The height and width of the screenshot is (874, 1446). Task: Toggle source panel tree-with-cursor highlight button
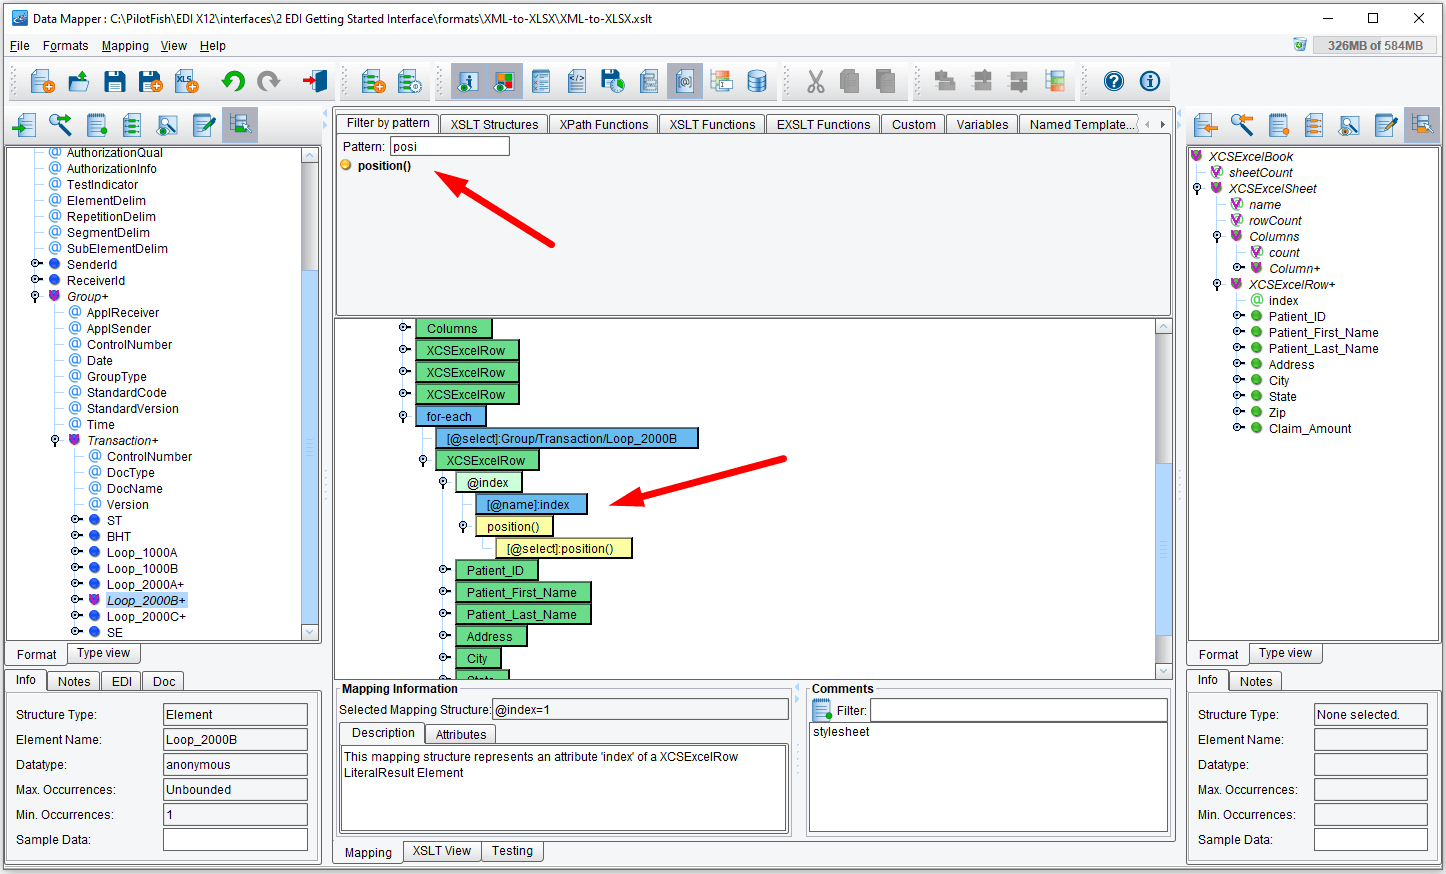click(x=240, y=125)
